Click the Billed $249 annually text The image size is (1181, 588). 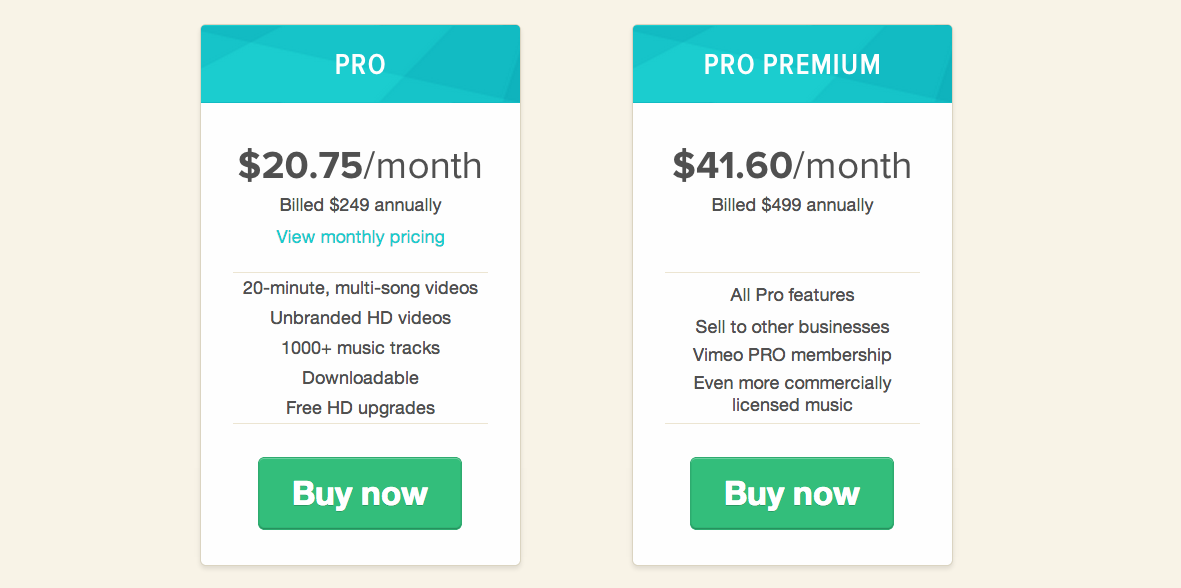[360, 205]
